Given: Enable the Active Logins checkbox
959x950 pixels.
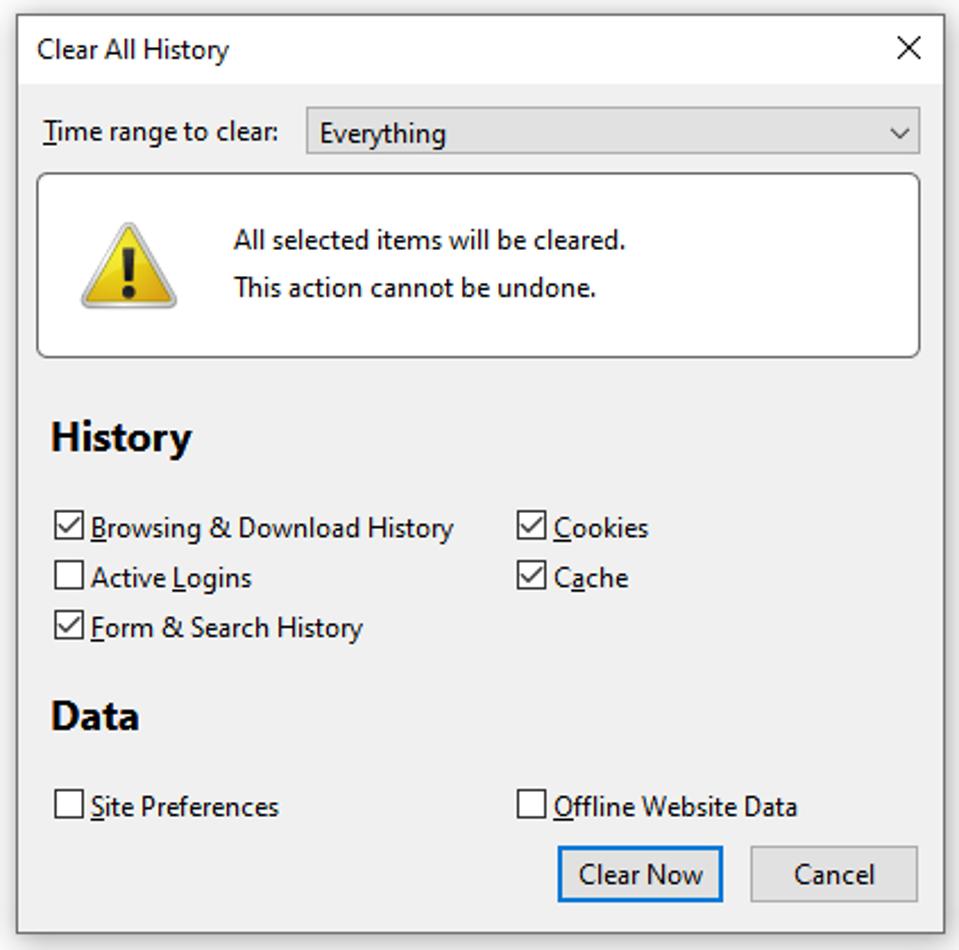Looking at the screenshot, I should pyautogui.click(x=69, y=576).
